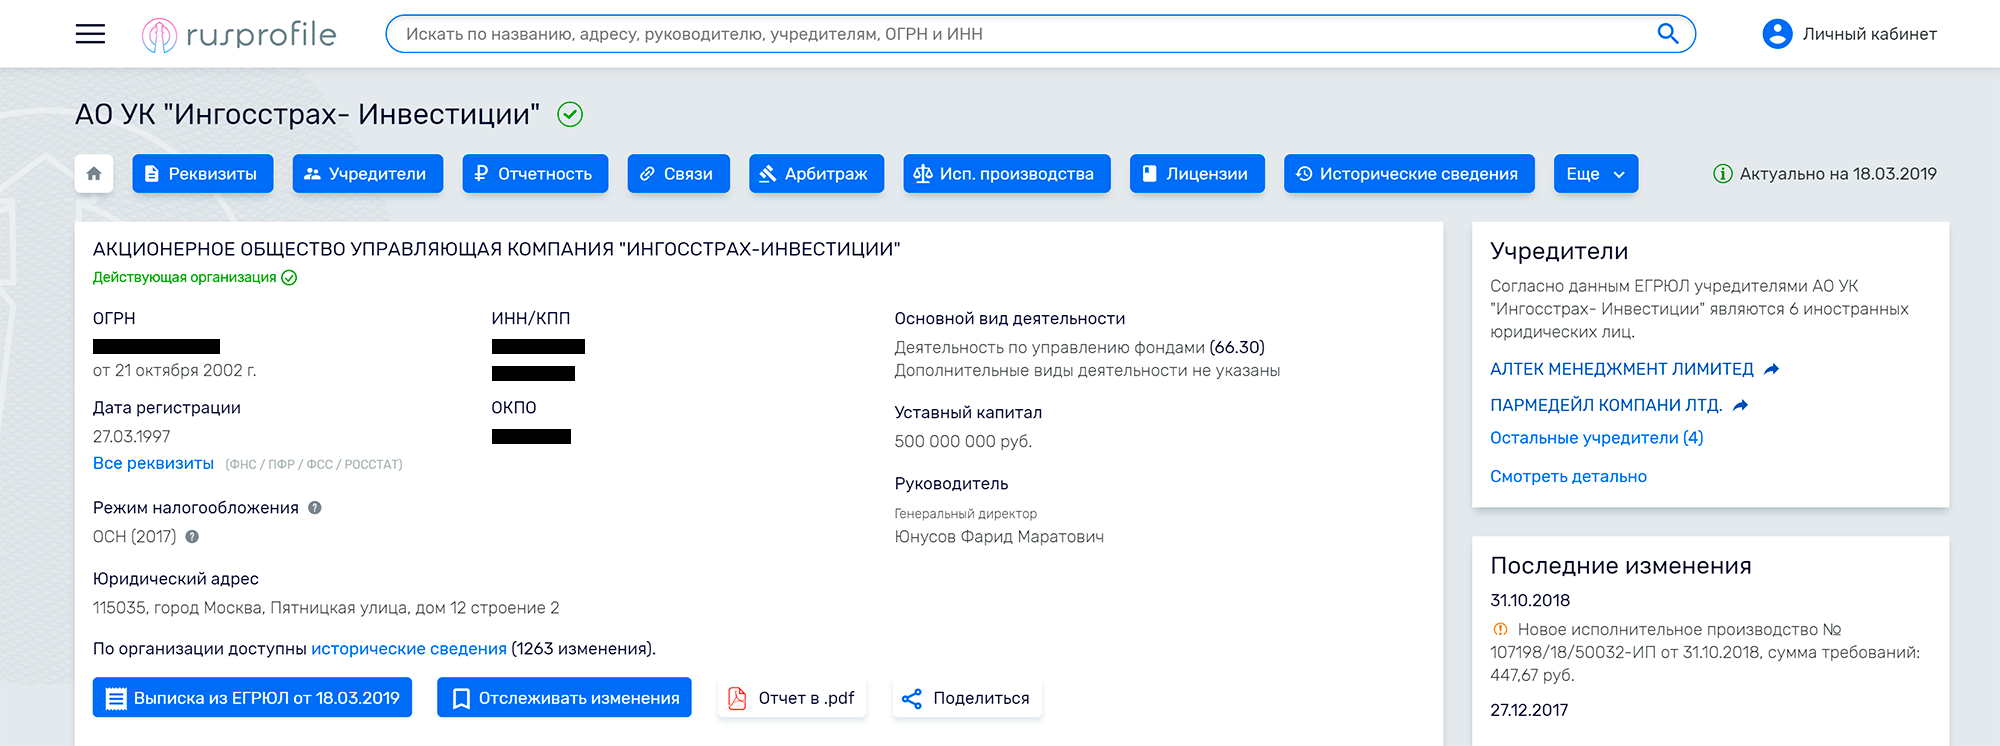Open the исторические сведения link in the text

(409, 649)
